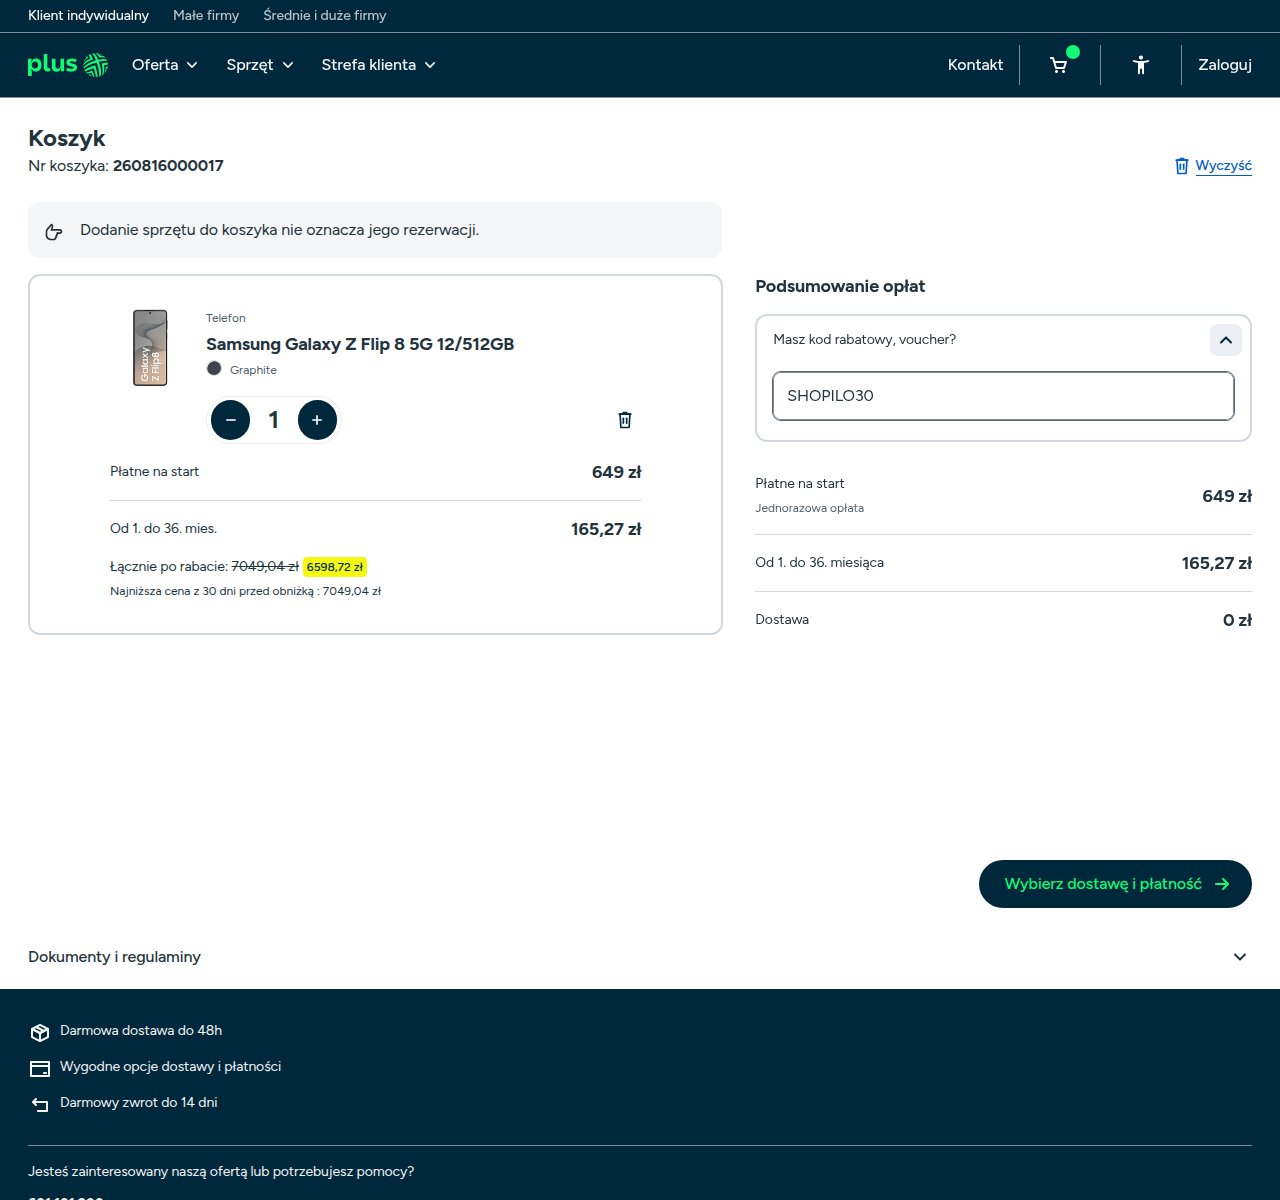Open the Oferta dropdown menu

165,65
